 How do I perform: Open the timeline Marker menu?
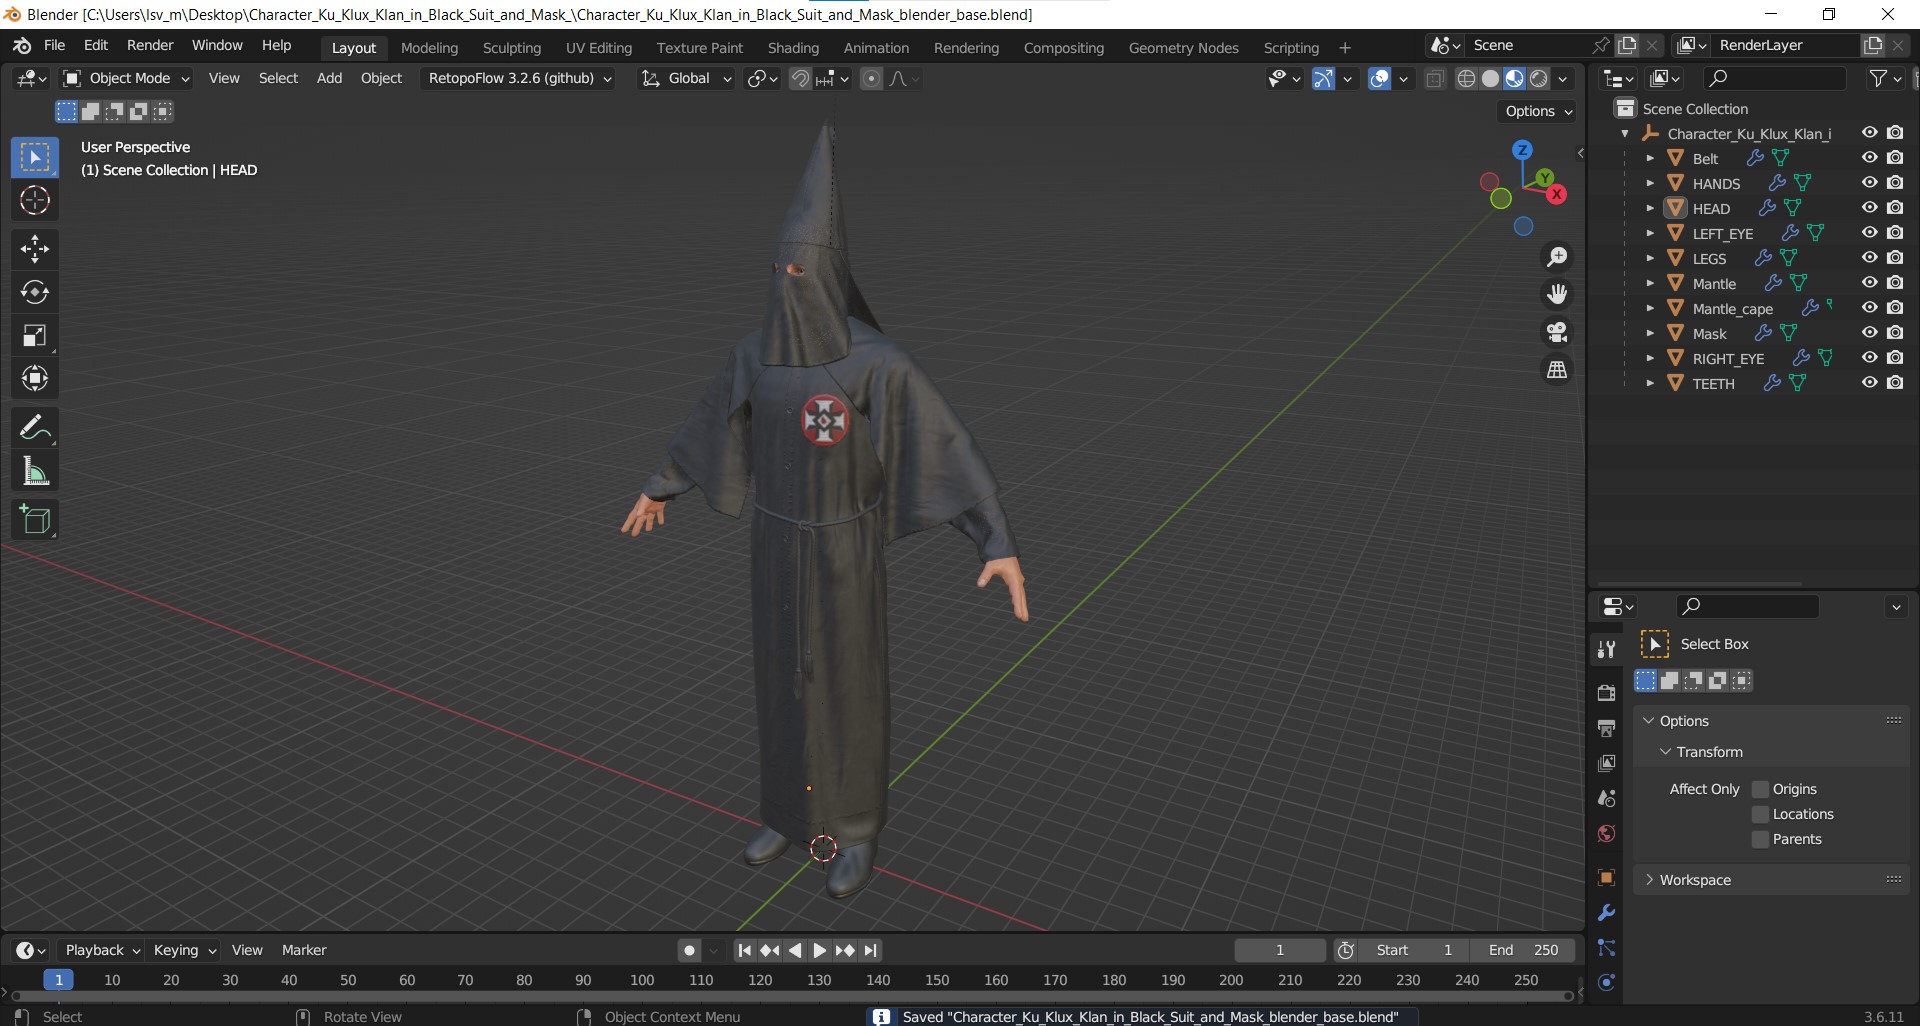click(304, 950)
